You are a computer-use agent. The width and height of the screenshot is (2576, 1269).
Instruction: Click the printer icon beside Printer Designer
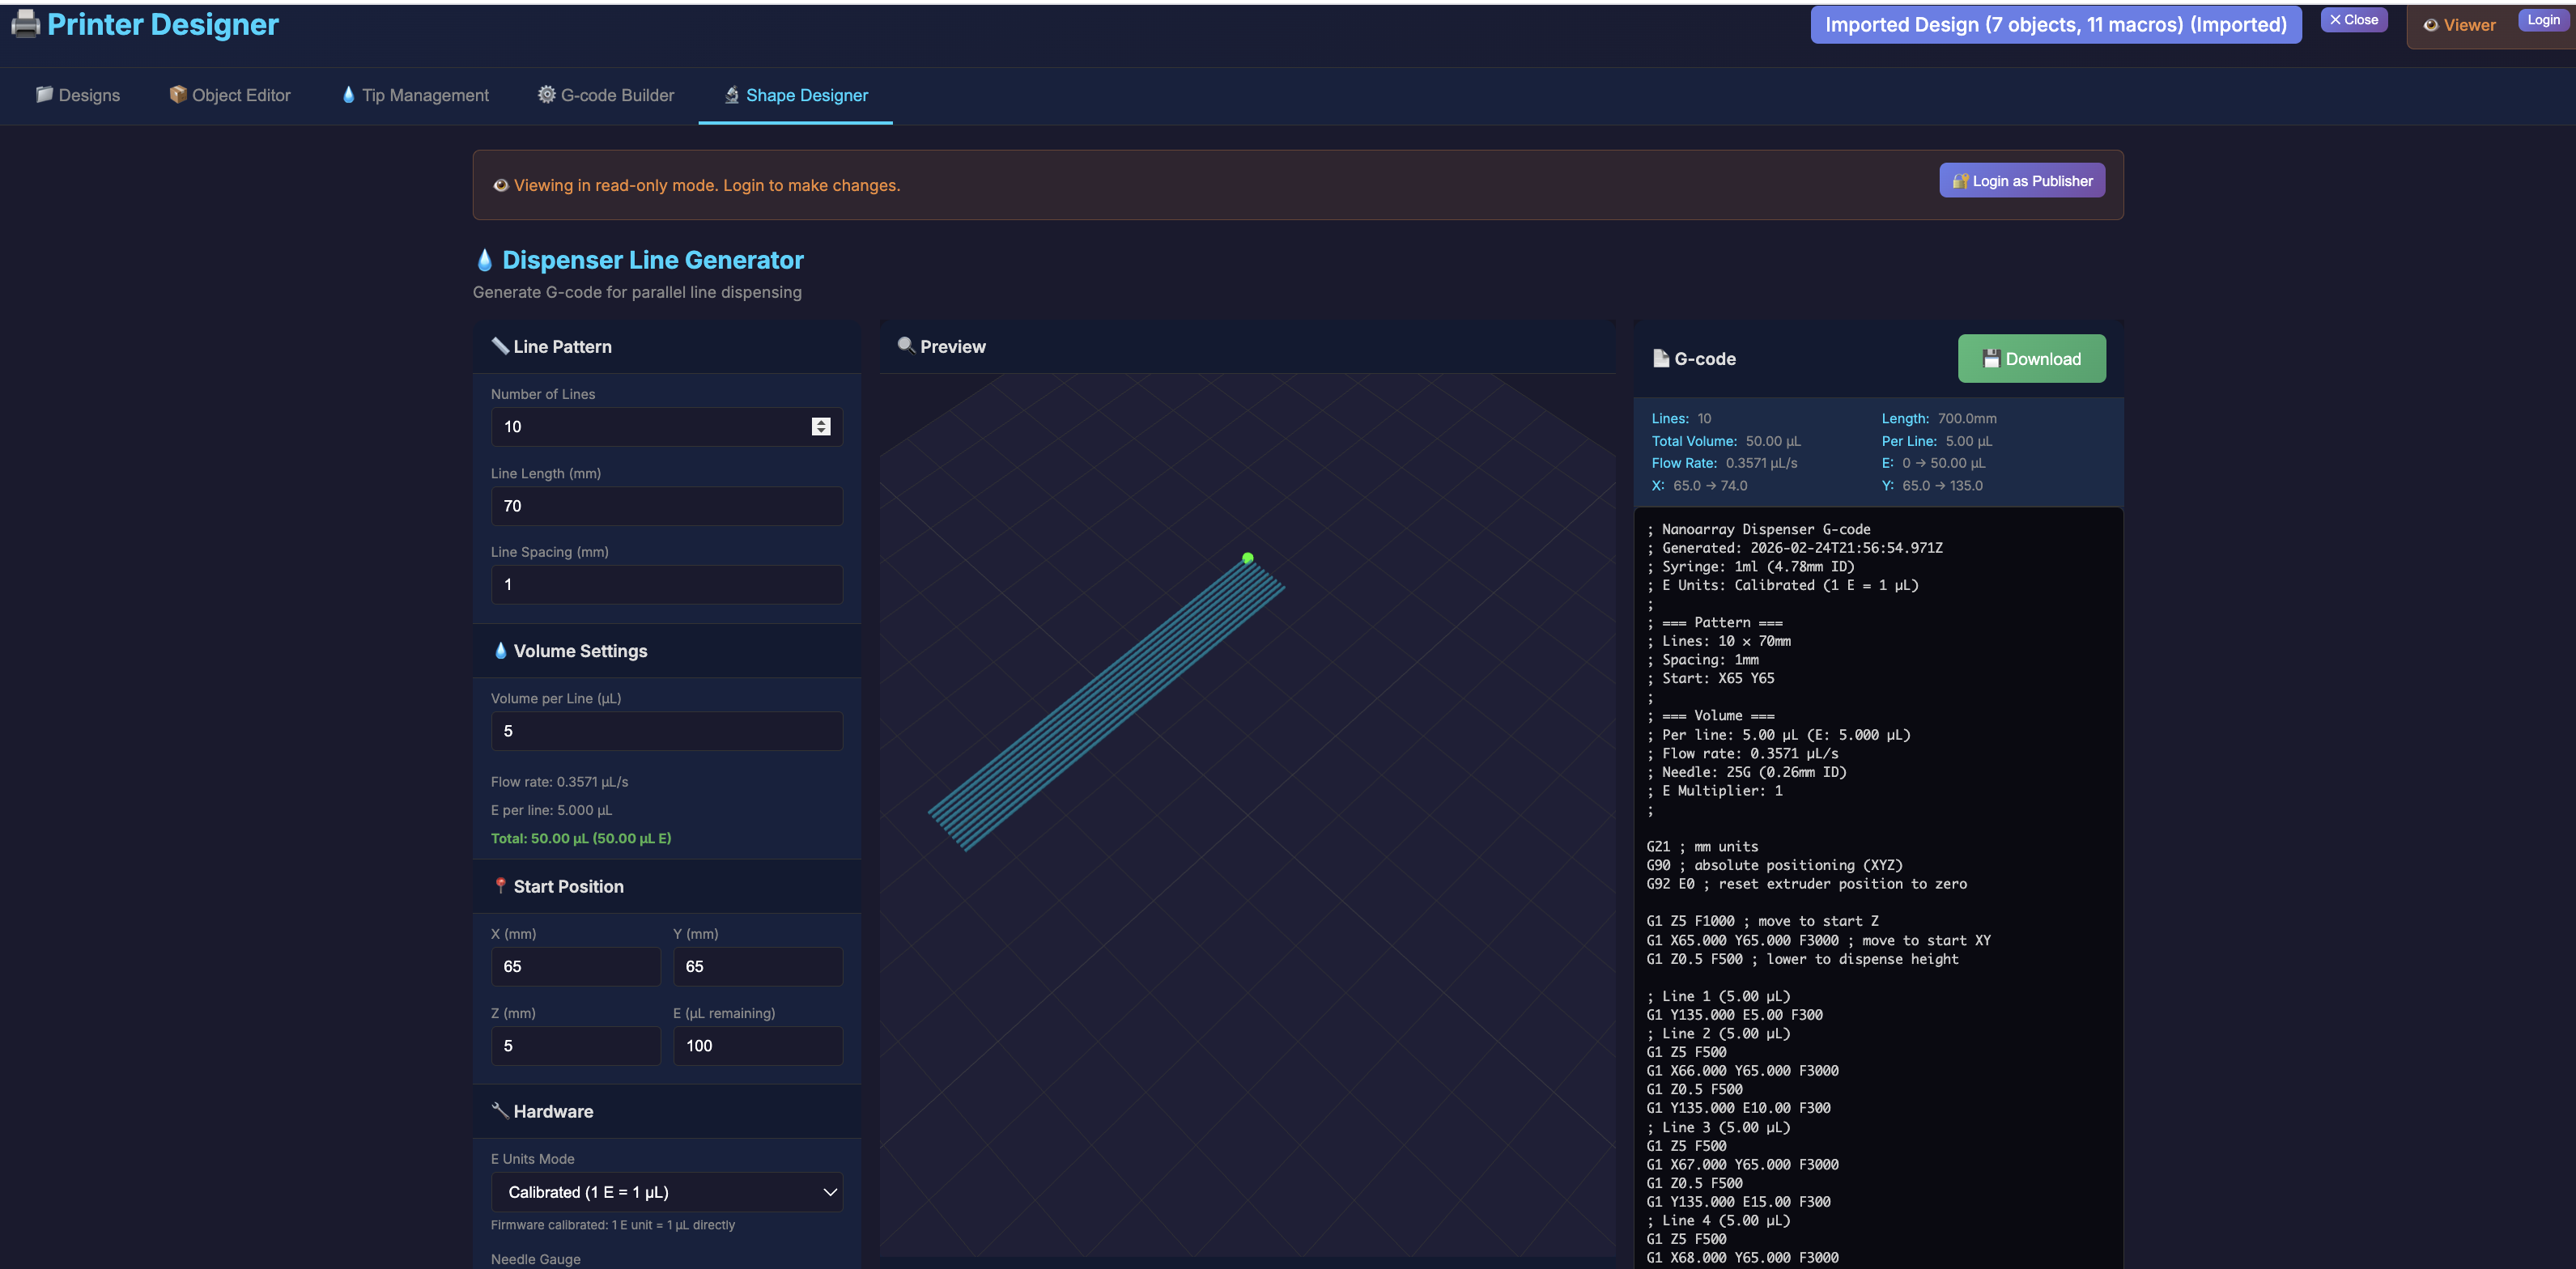[25, 24]
